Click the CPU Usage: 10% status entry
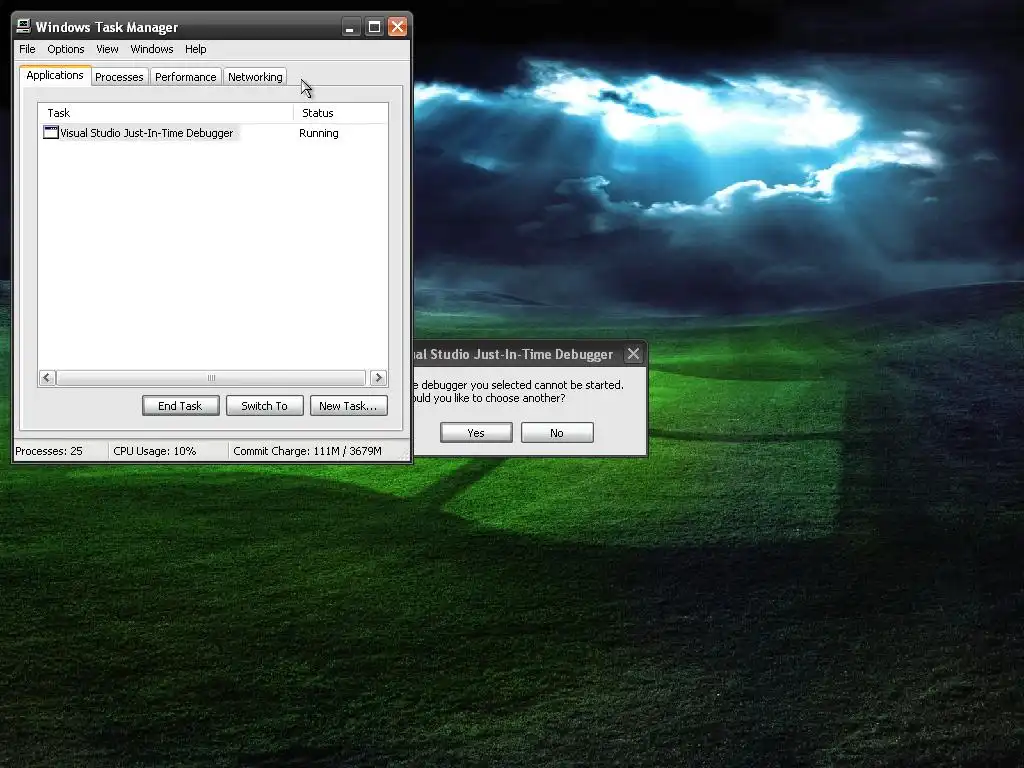The height and width of the screenshot is (768, 1024). tap(168, 451)
